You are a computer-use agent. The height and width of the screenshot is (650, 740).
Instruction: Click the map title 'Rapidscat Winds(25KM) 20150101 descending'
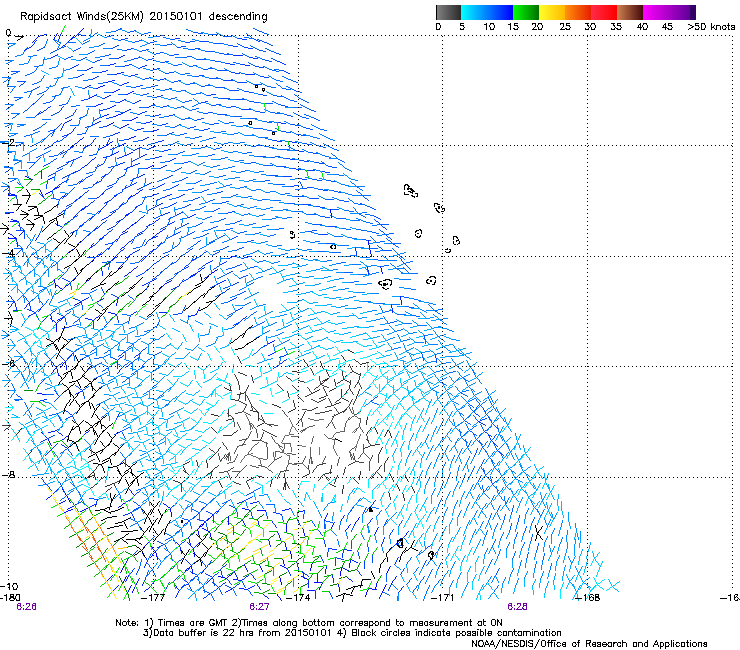point(143,17)
